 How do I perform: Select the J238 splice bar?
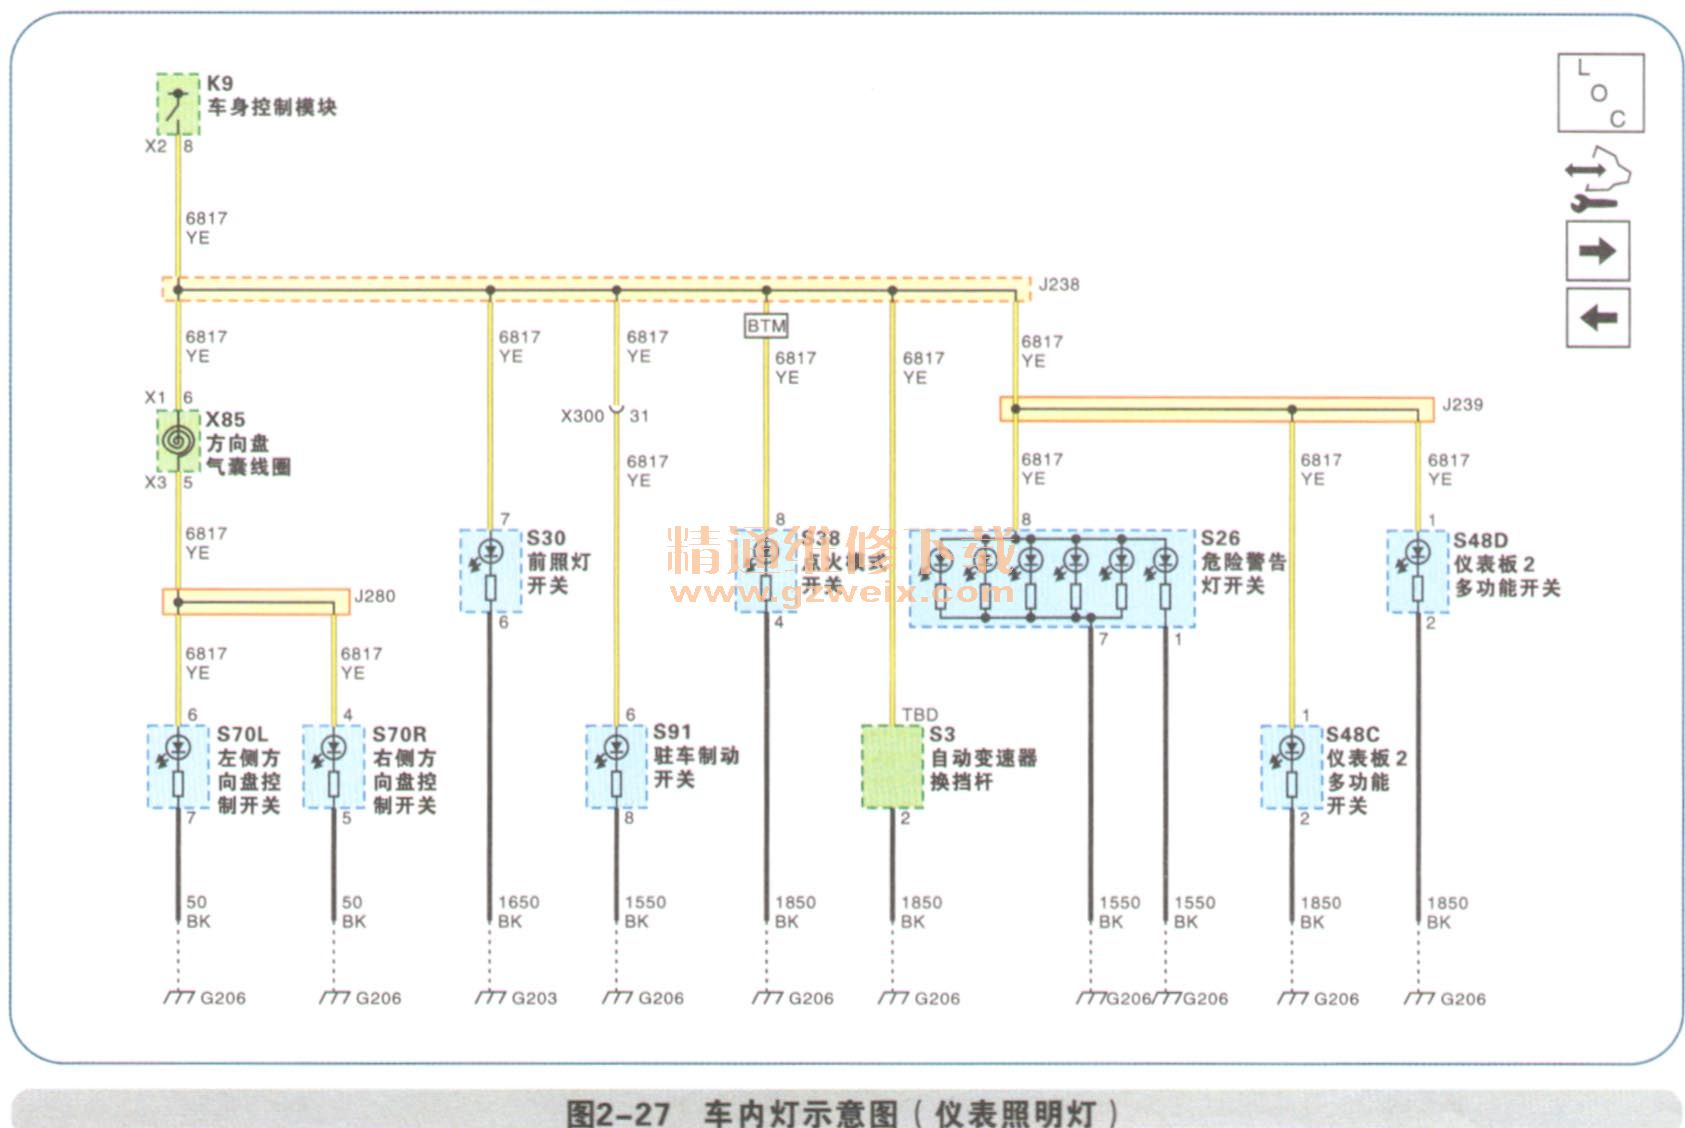pyautogui.click(x=596, y=289)
